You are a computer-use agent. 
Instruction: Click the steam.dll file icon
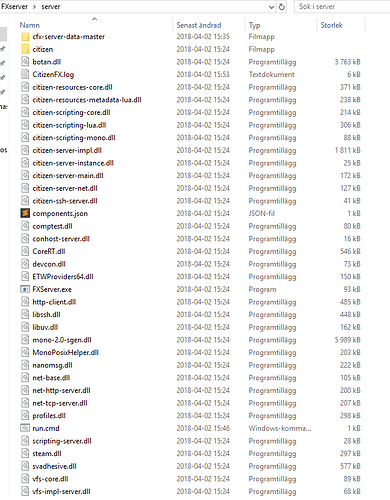(25, 453)
